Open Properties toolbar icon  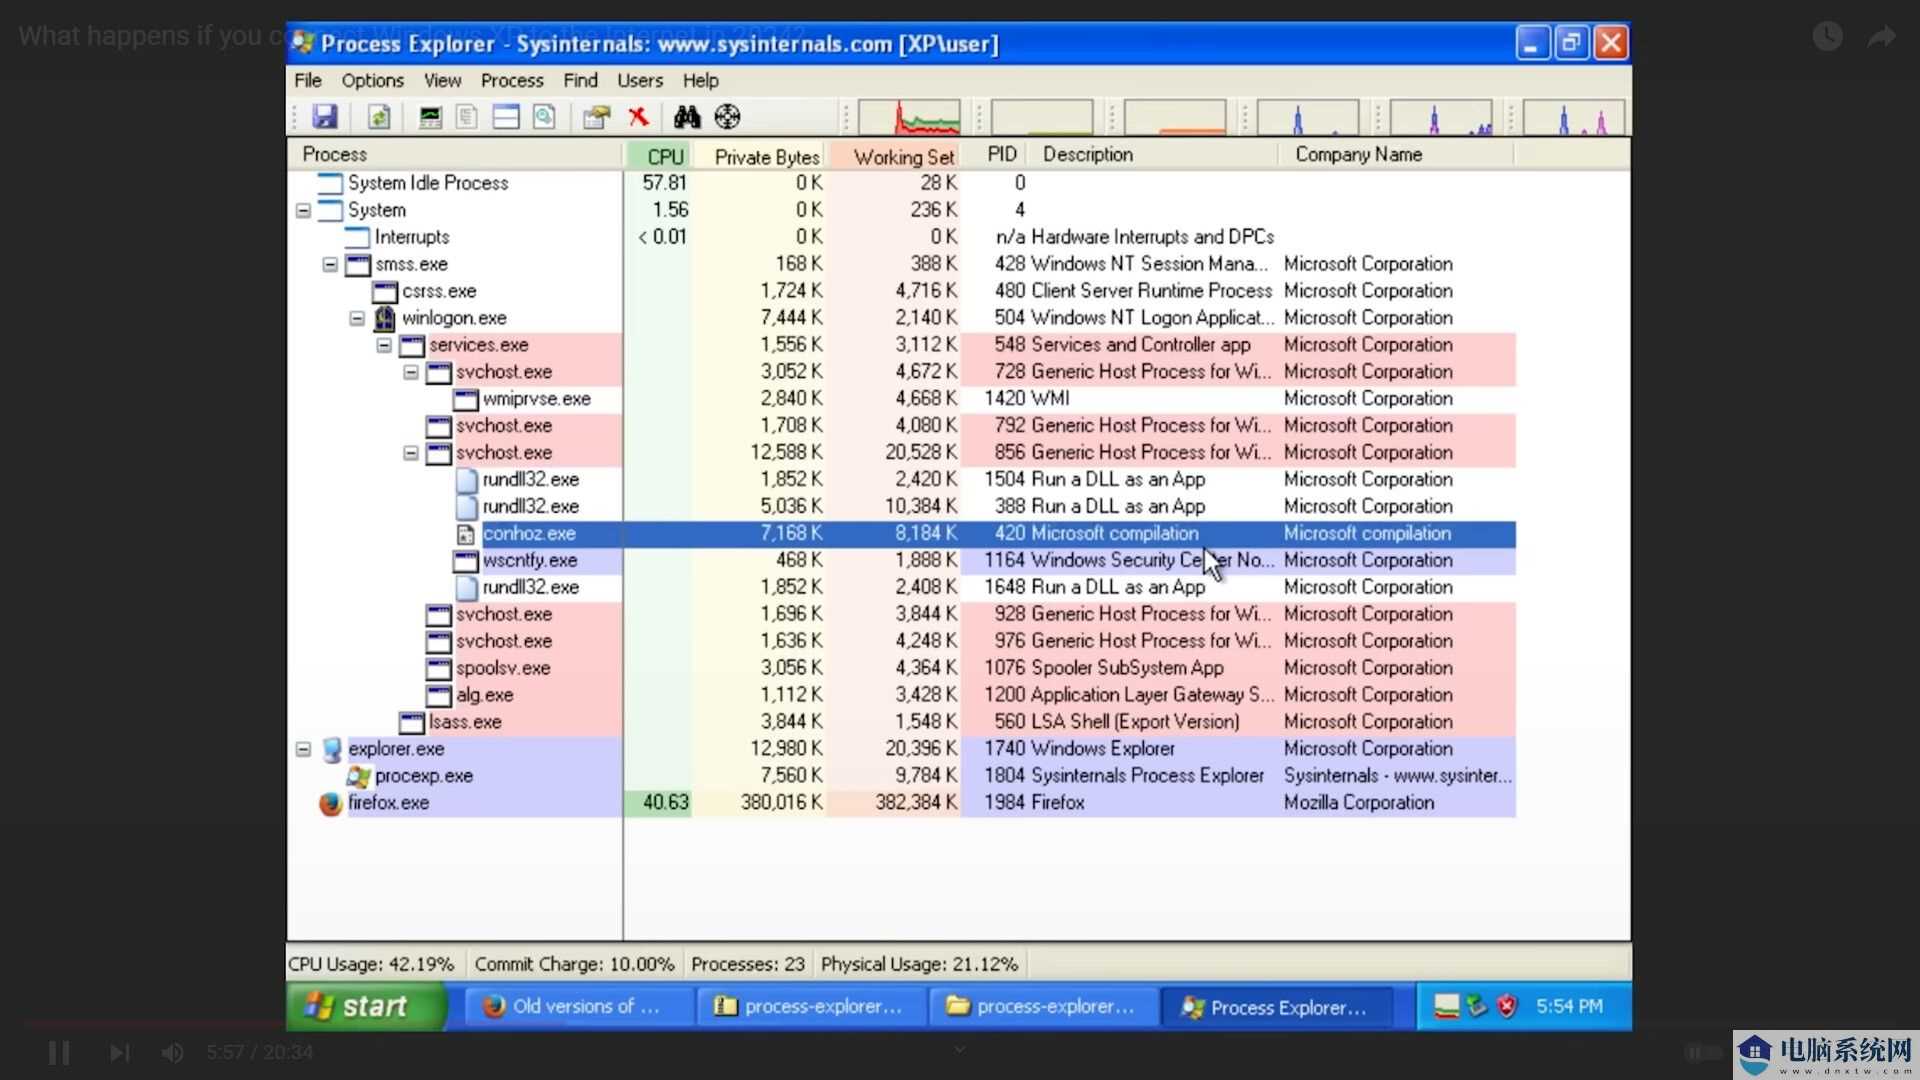tap(596, 117)
